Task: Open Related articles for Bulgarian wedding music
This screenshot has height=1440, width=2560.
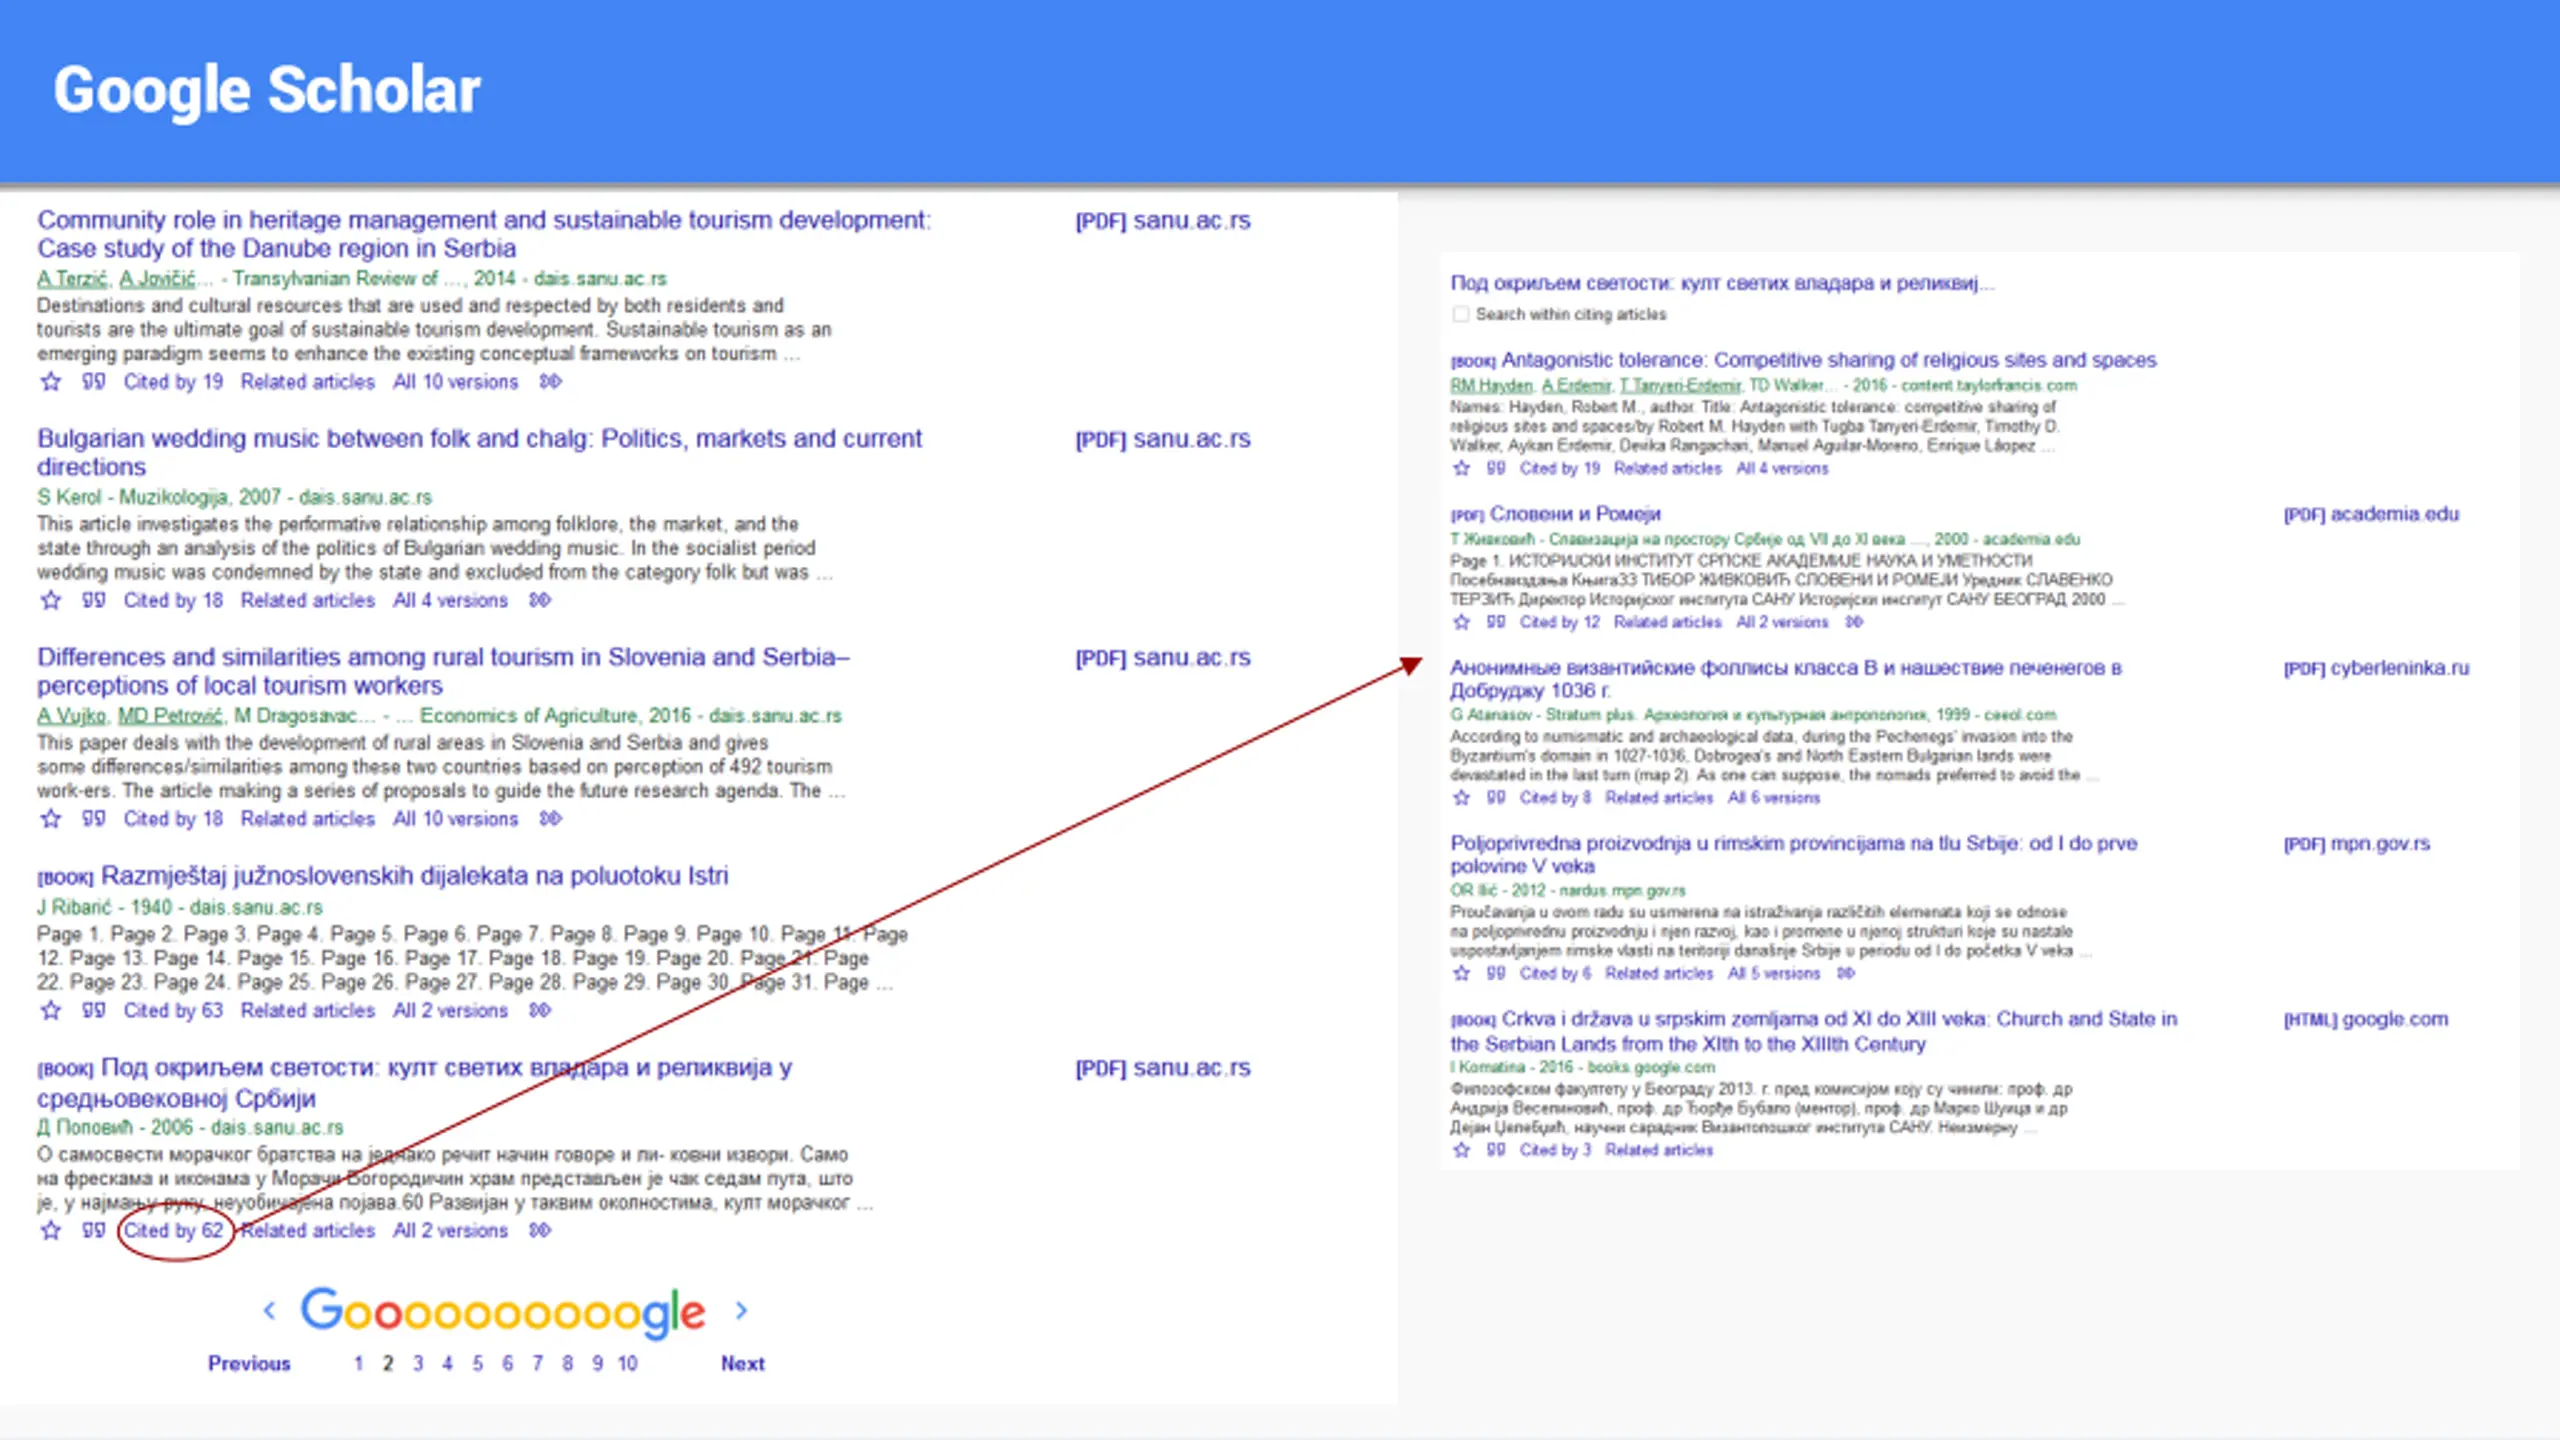Action: (308, 600)
